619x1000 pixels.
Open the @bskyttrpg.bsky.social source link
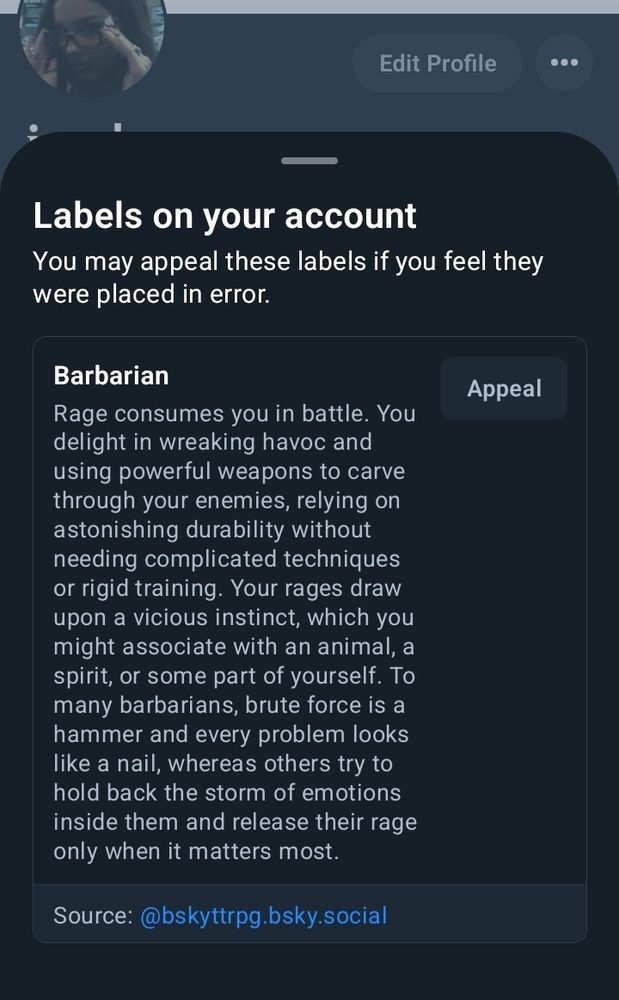click(263, 915)
